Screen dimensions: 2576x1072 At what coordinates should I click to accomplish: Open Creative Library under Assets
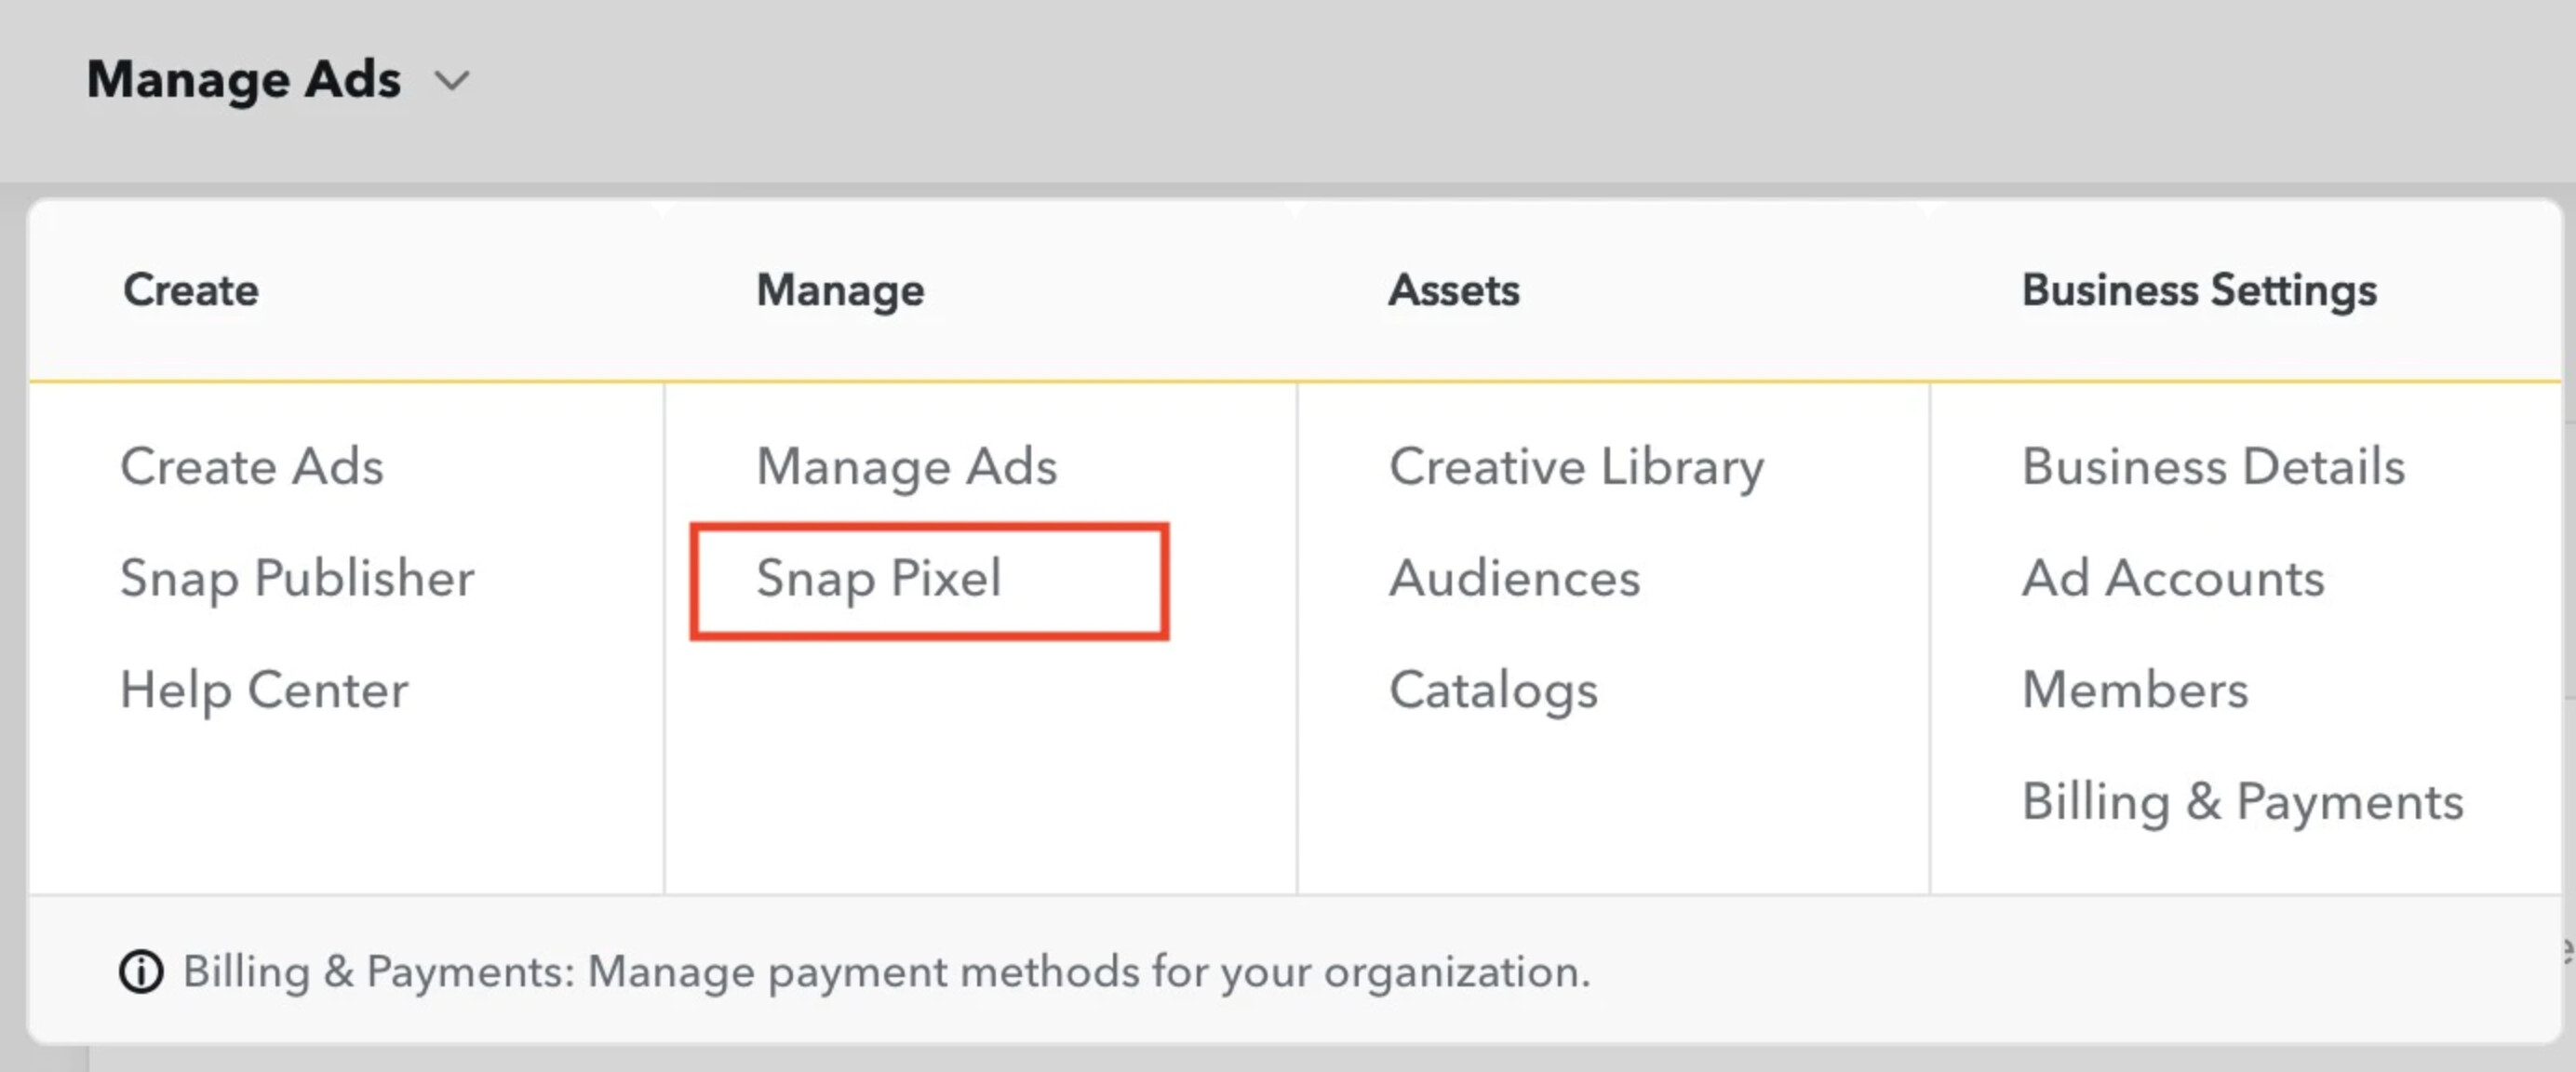pyautogui.click(x=1576, y=468)
